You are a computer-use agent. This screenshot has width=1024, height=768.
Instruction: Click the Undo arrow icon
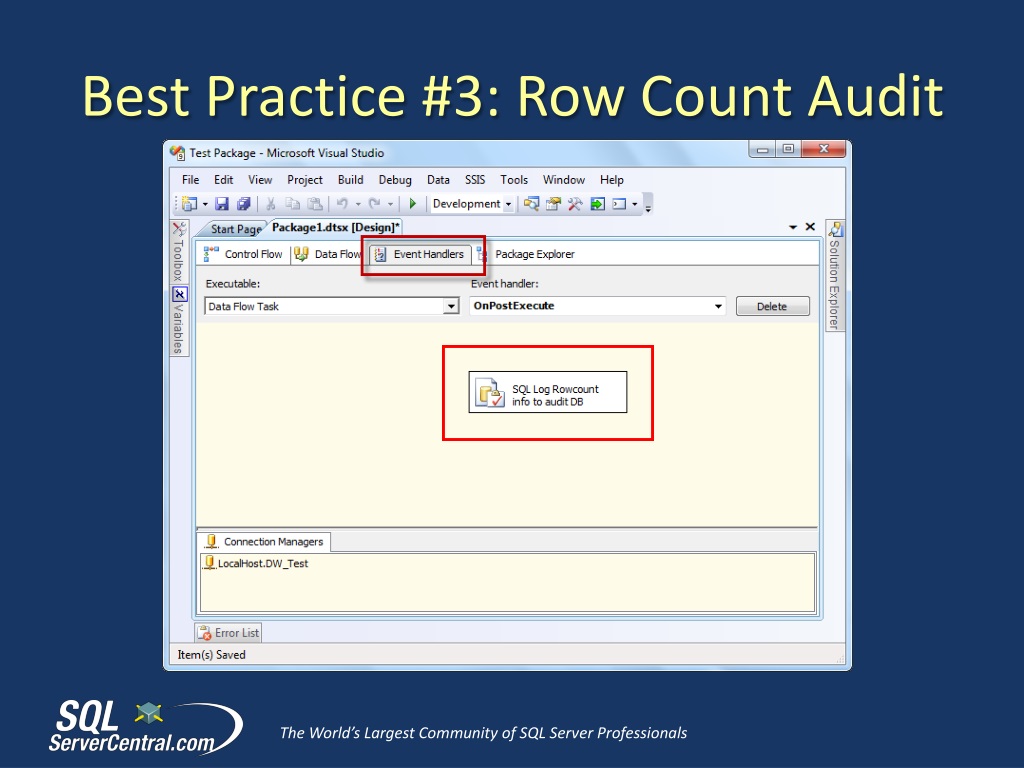point(342,204)
